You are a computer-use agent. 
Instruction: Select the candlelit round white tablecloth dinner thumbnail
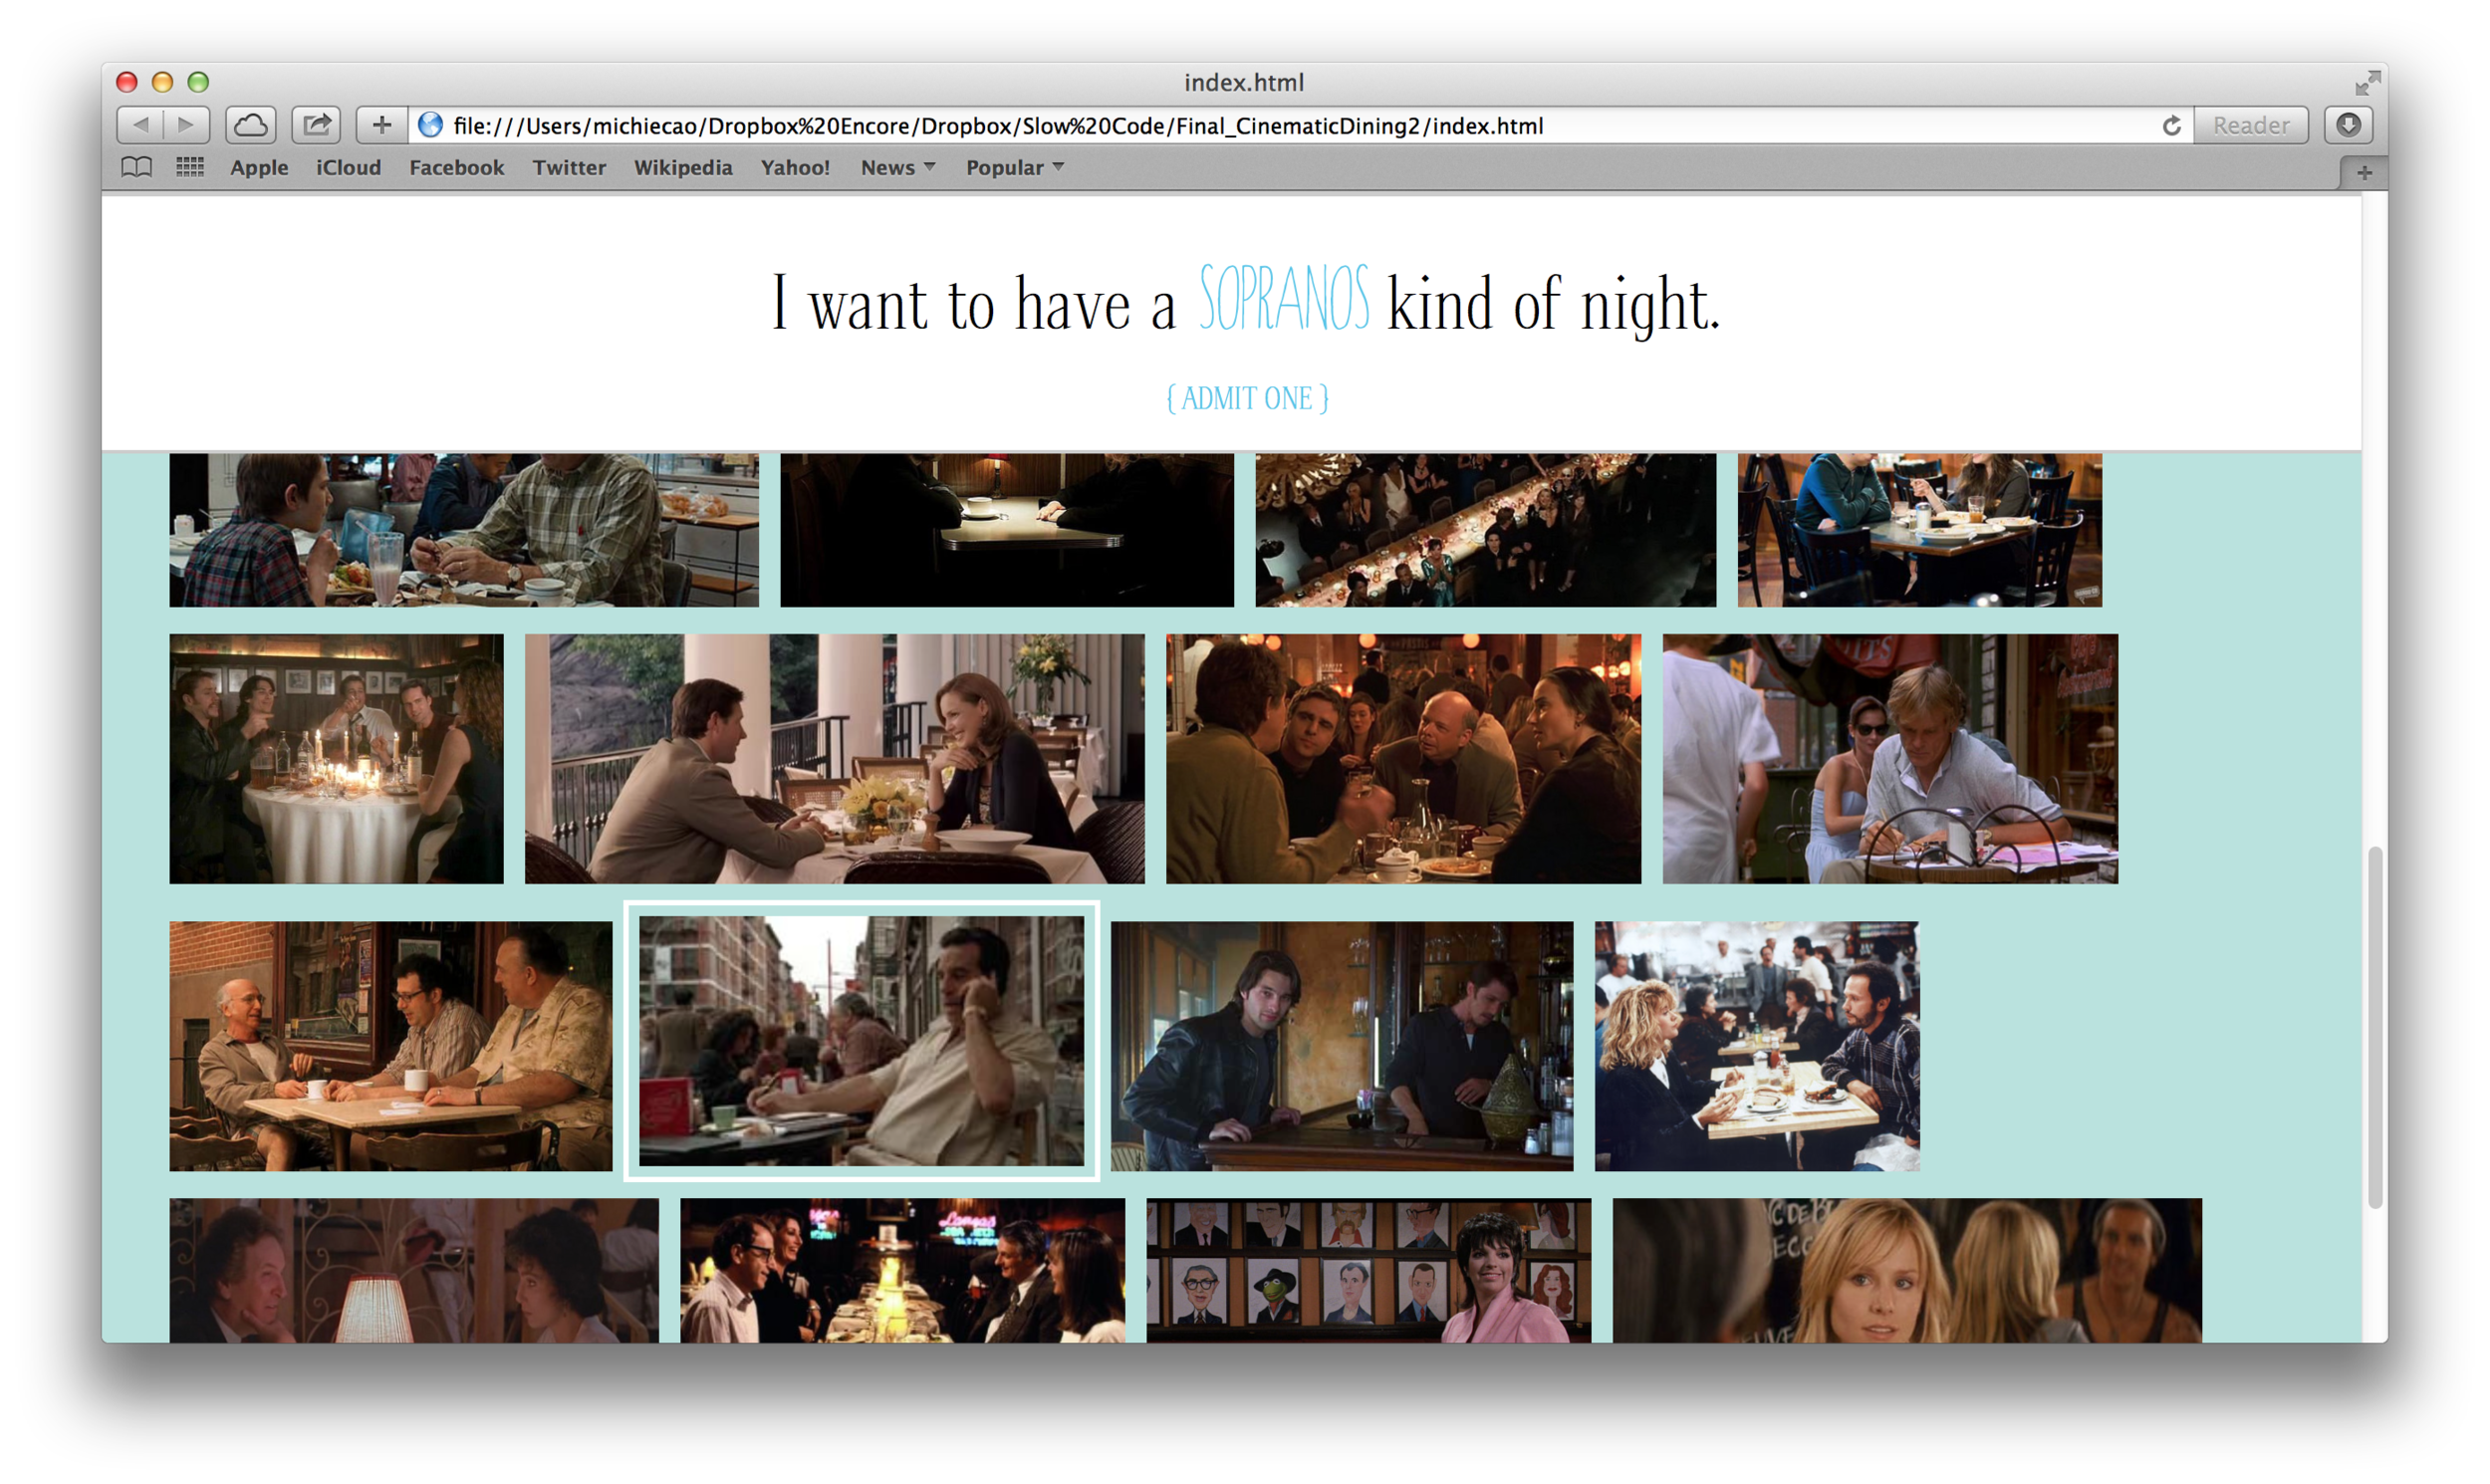[x=336, y=759]
